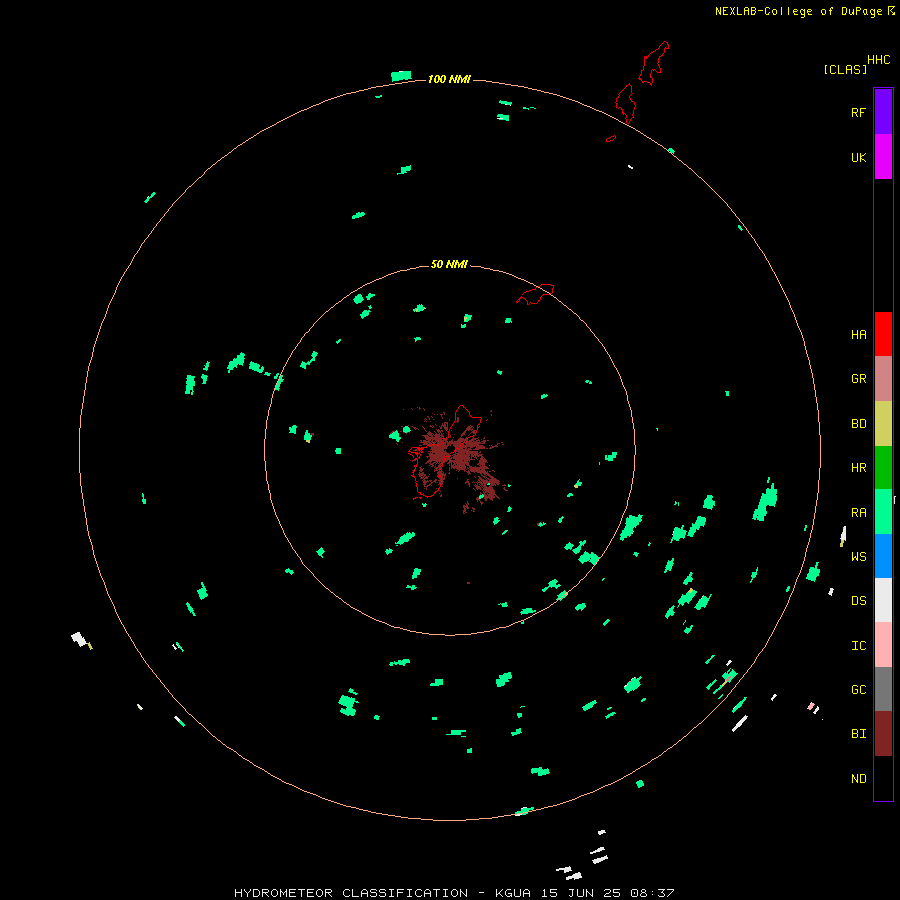Click the '50 NMI' range ring label
The image size is (900, 900).
449,264
